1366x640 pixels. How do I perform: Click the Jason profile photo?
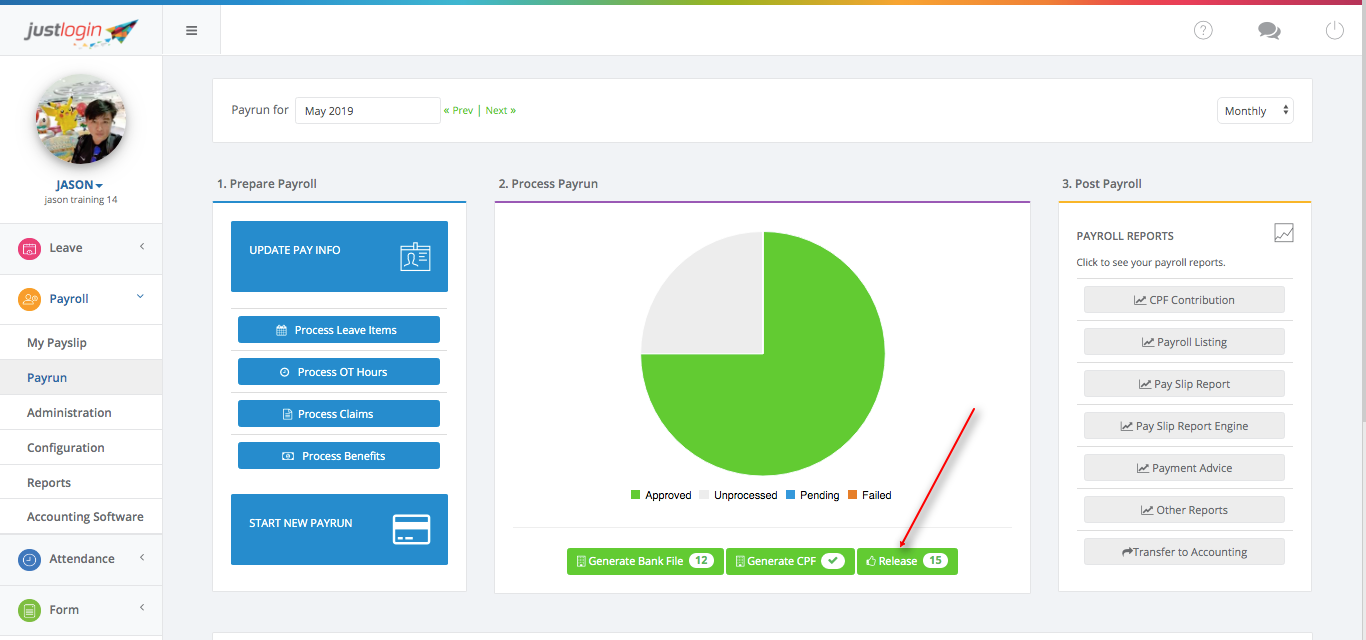[x=81, y=120]
